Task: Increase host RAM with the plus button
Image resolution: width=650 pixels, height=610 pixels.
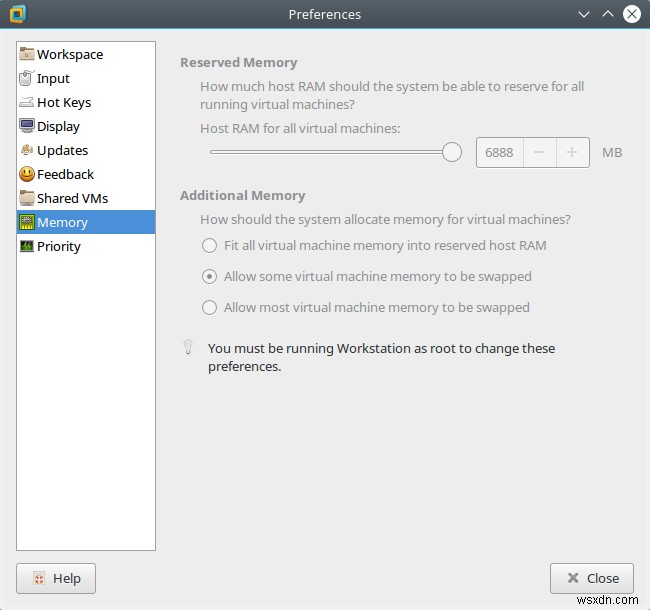Action: point(572,152)
